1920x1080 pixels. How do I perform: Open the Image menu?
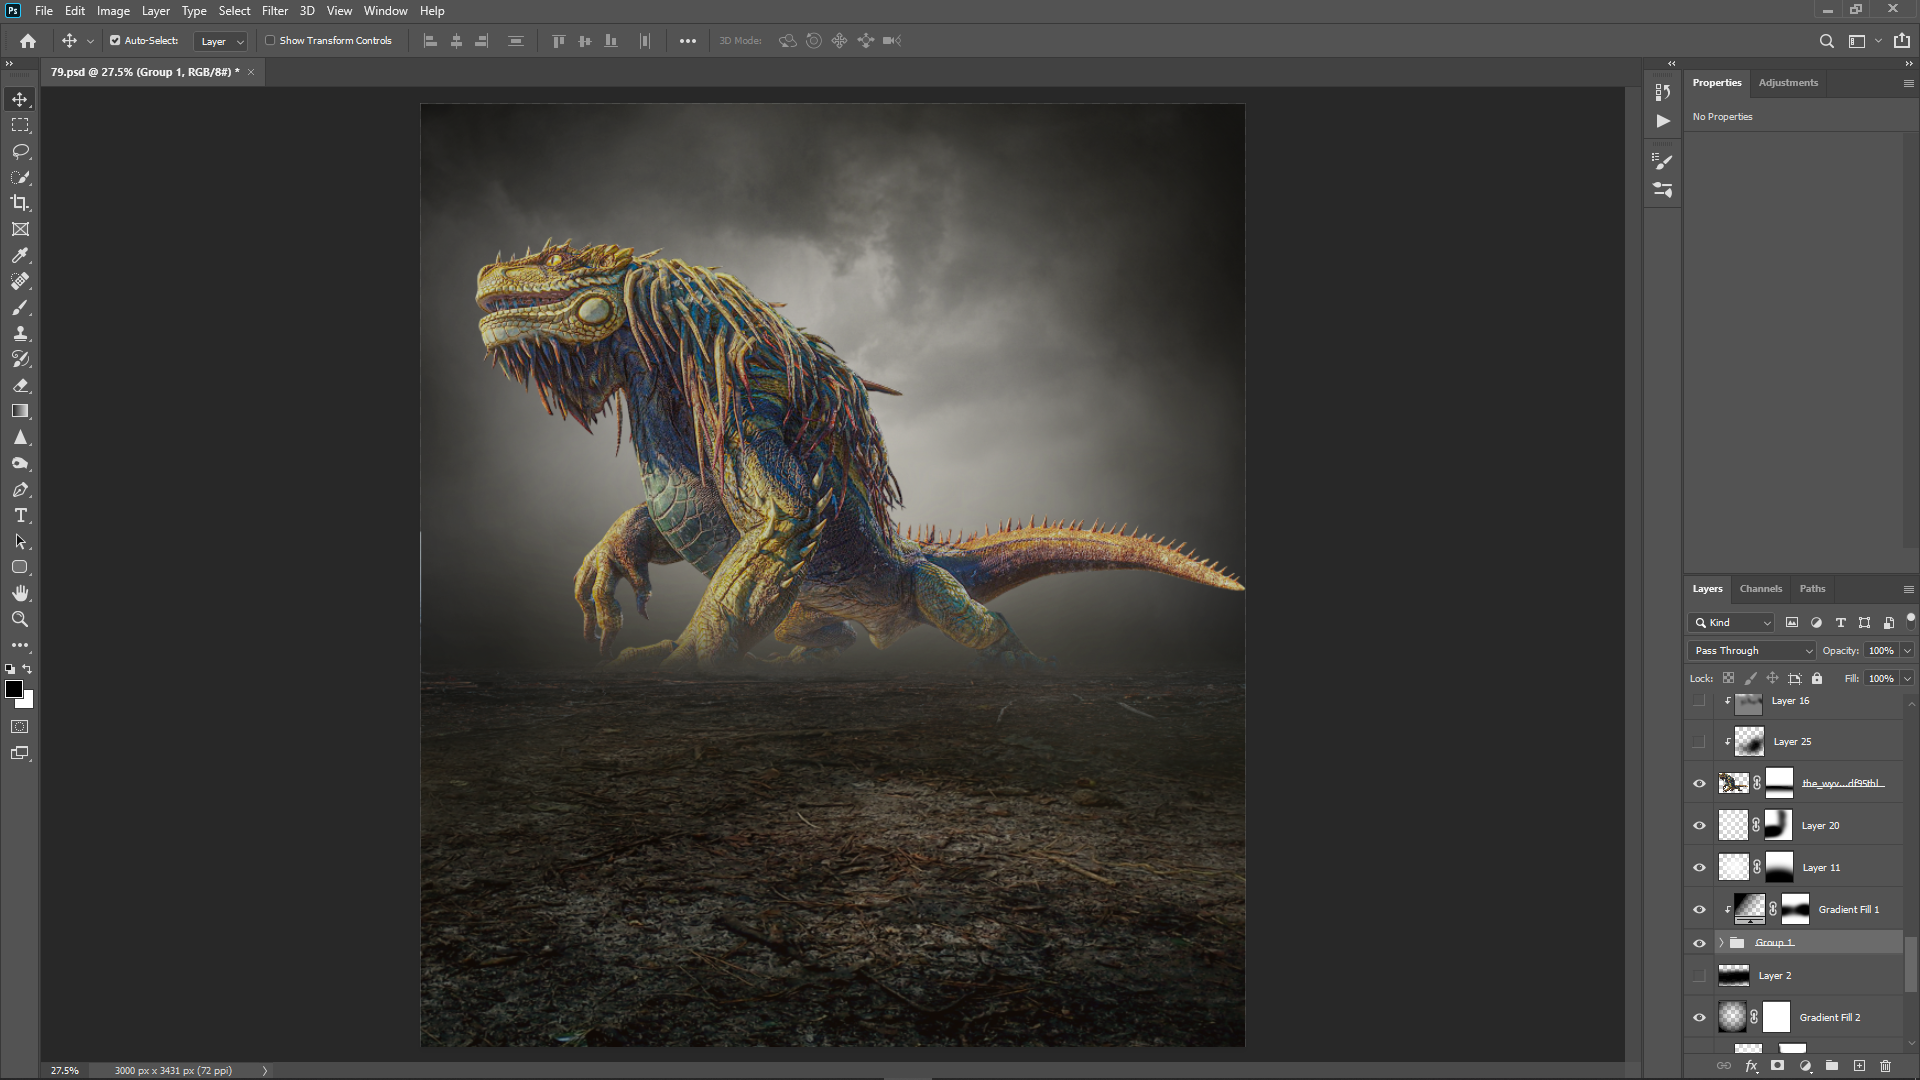[113, 11]
